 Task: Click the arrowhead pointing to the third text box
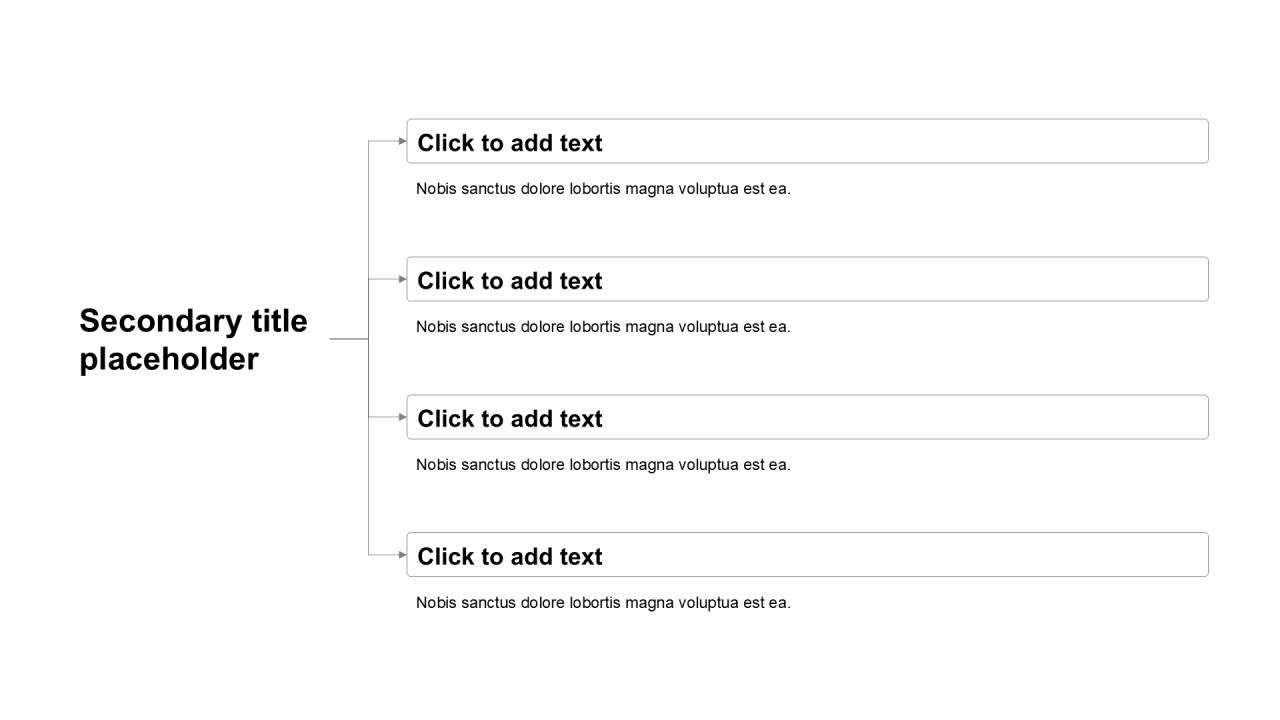pos(402,417)
